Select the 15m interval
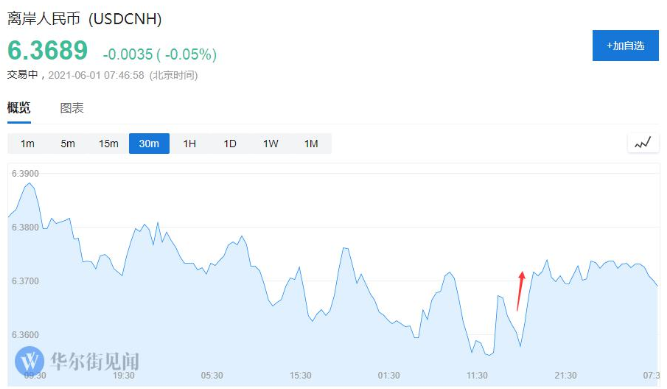The width and height of the screenshot is (667, 389). tap(108, 143)
